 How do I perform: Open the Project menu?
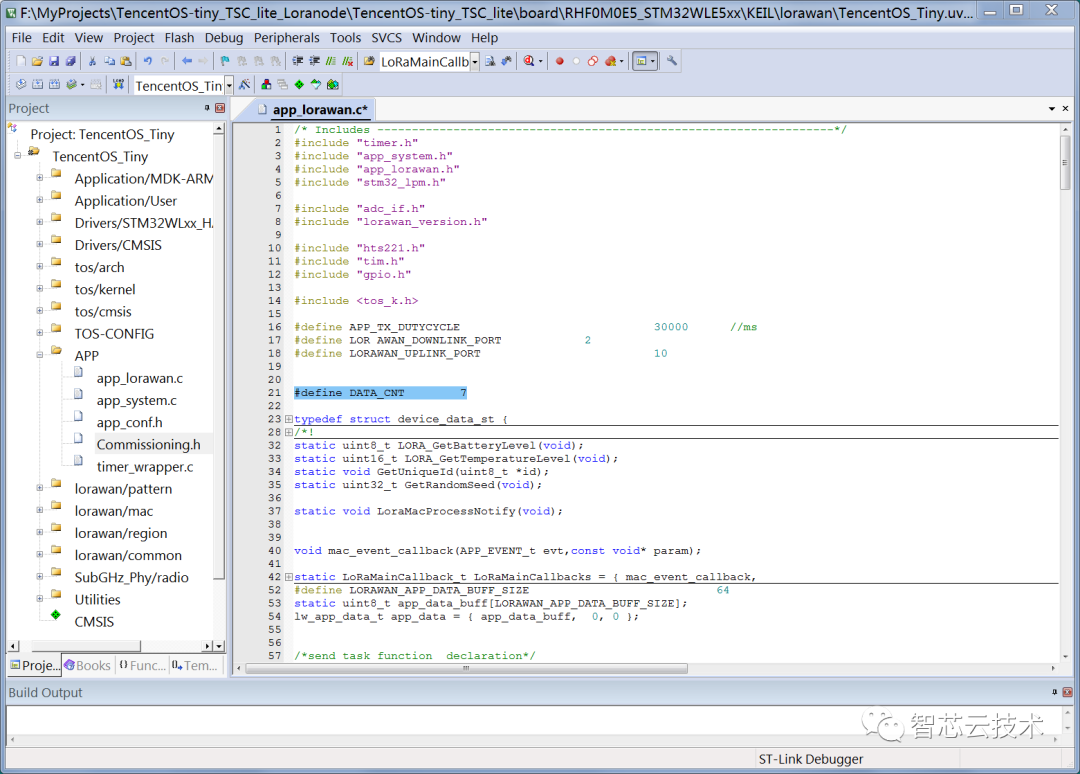pos(134,38)
